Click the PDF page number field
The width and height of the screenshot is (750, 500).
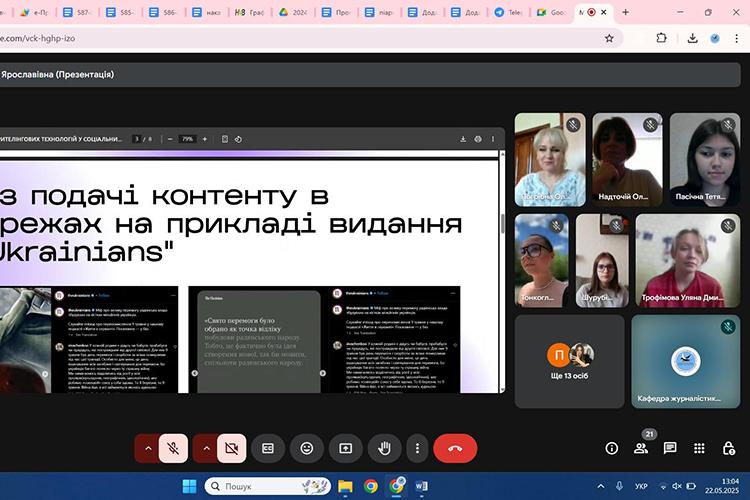coord(137,139)
